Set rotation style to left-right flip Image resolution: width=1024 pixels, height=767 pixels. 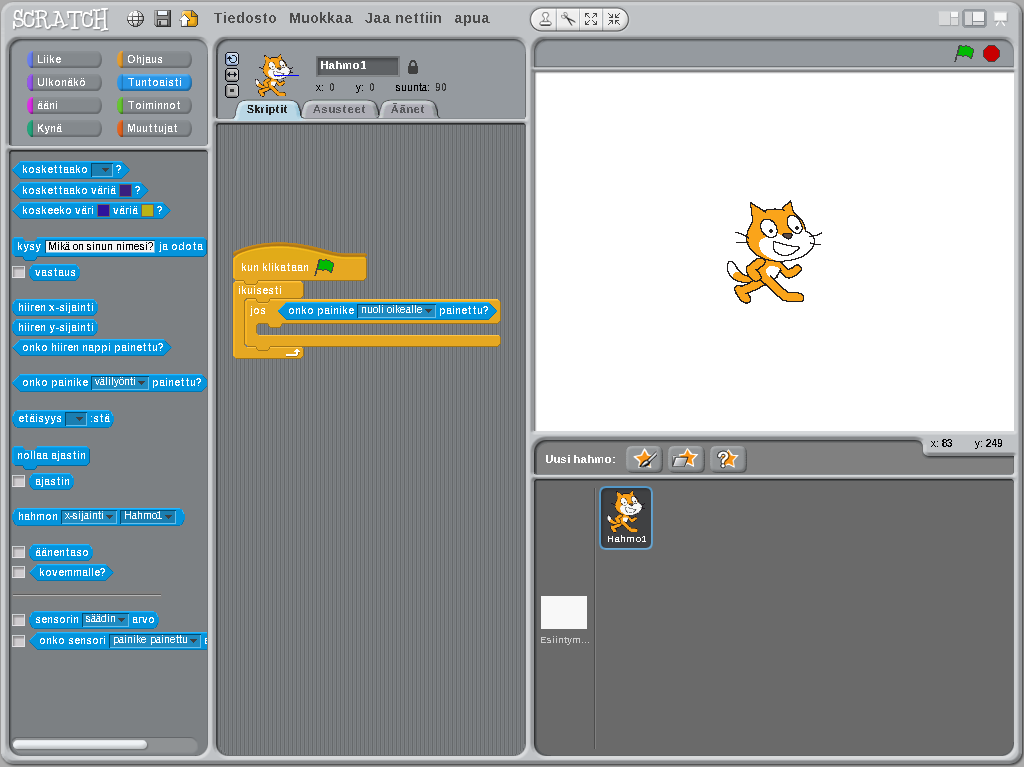point(232,74)
